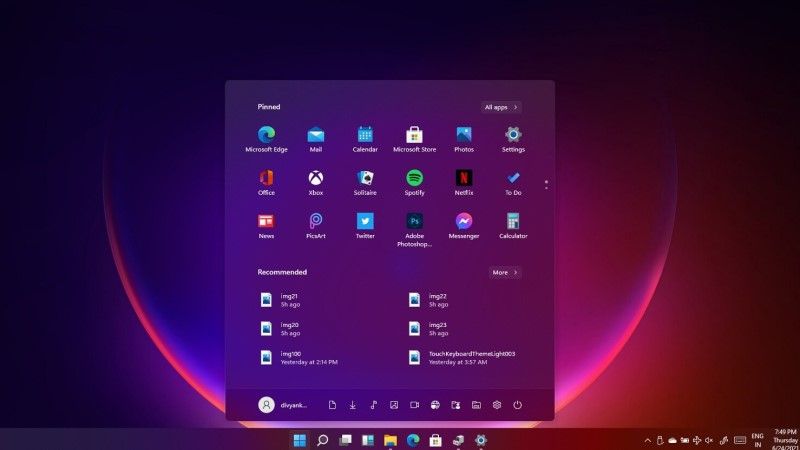Launch the pinned Calendar app
This screenshot has width=800, height=450.
[365, 139]
